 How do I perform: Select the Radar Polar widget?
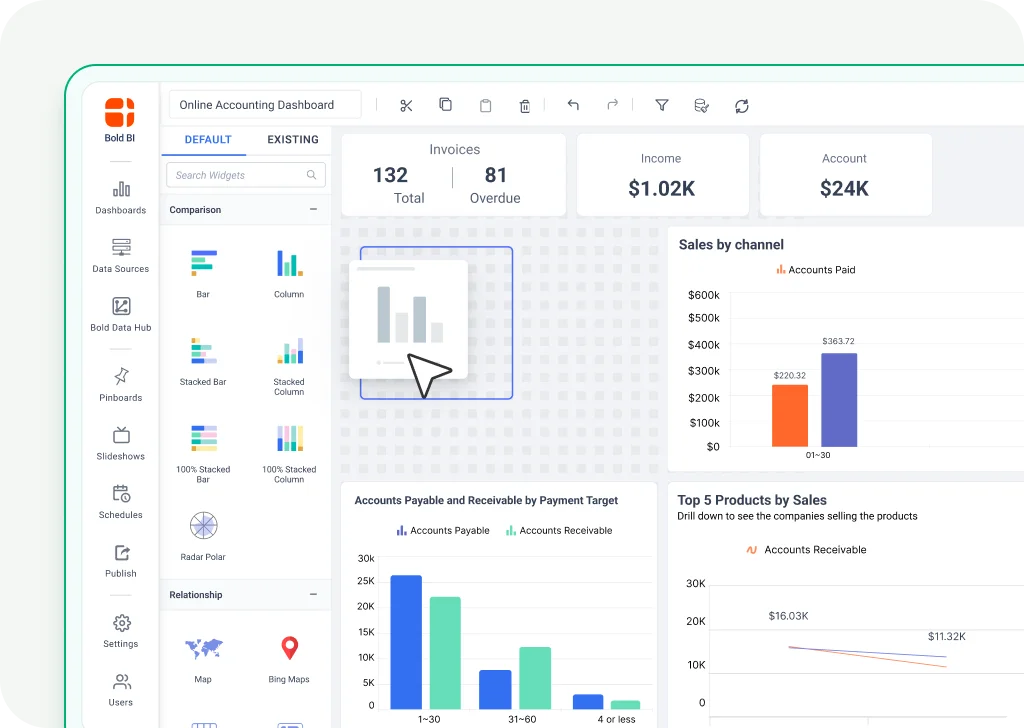tap(203, 536)
